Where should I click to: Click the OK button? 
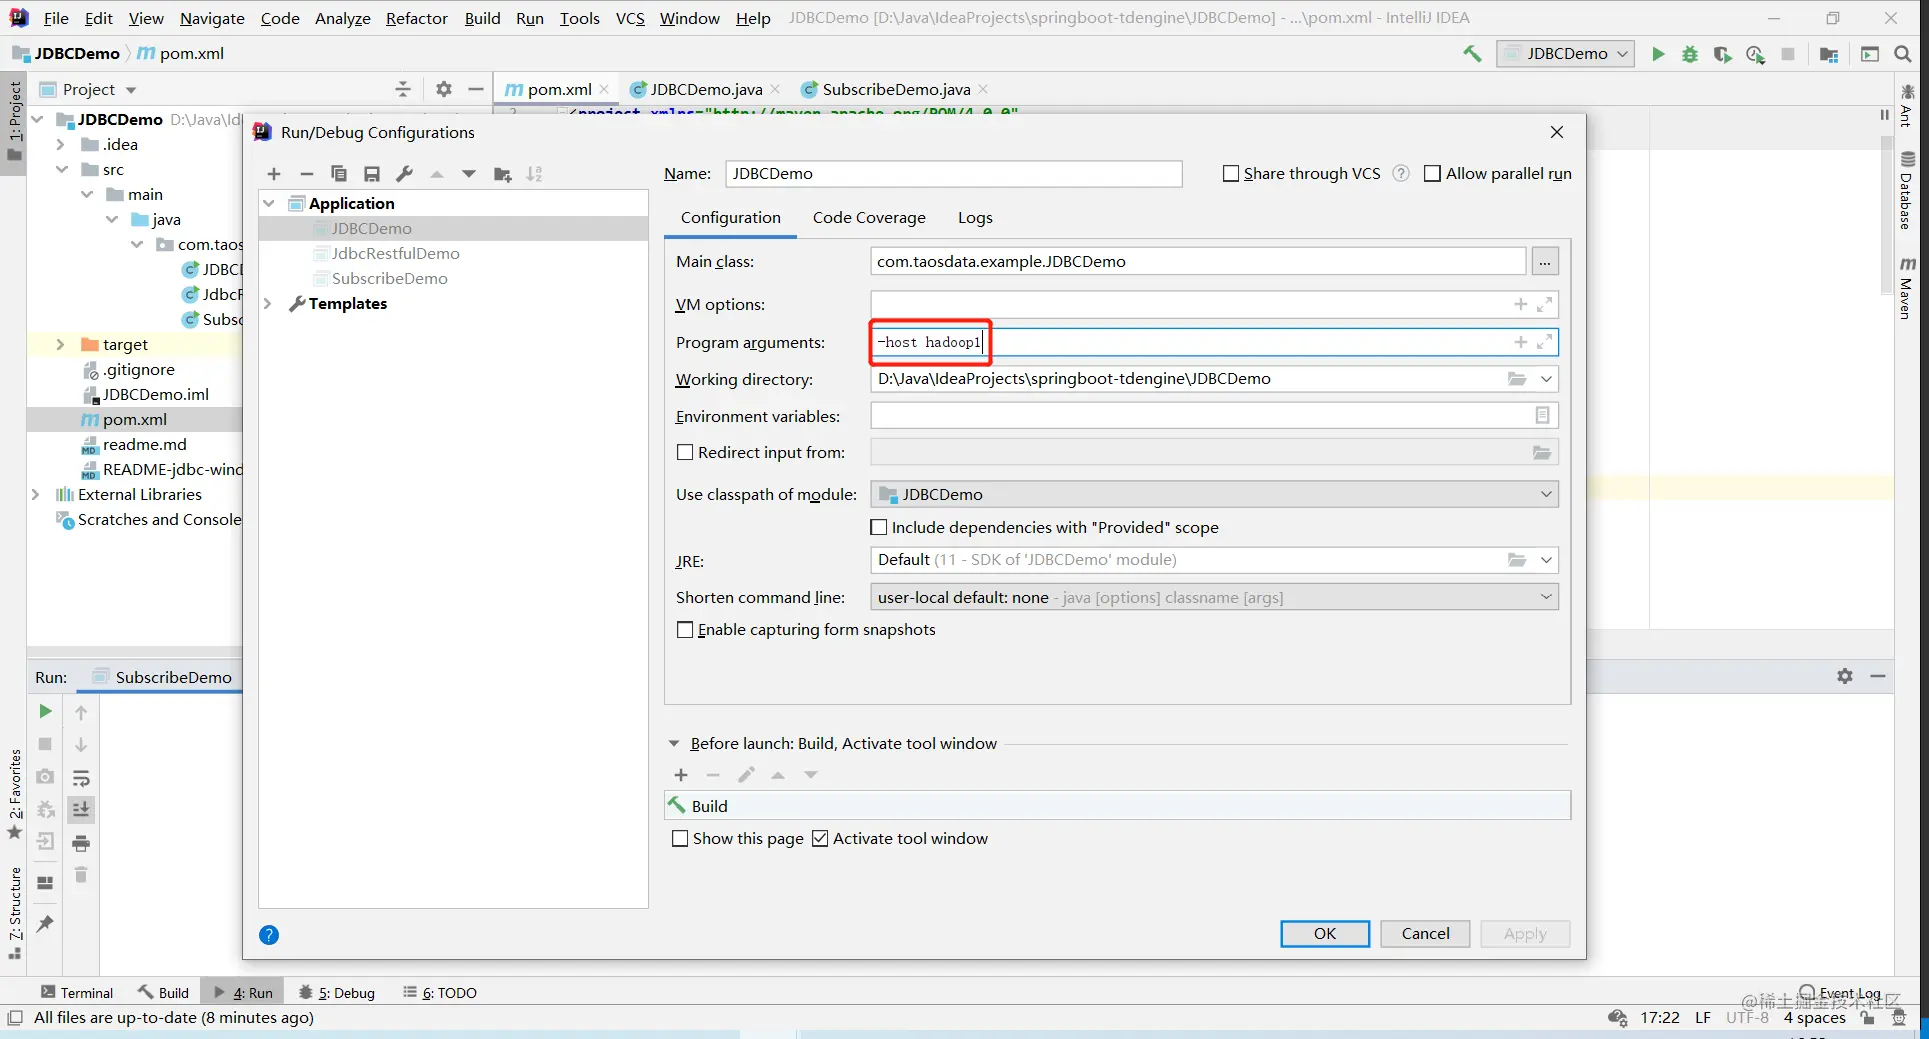[1325, 934]
